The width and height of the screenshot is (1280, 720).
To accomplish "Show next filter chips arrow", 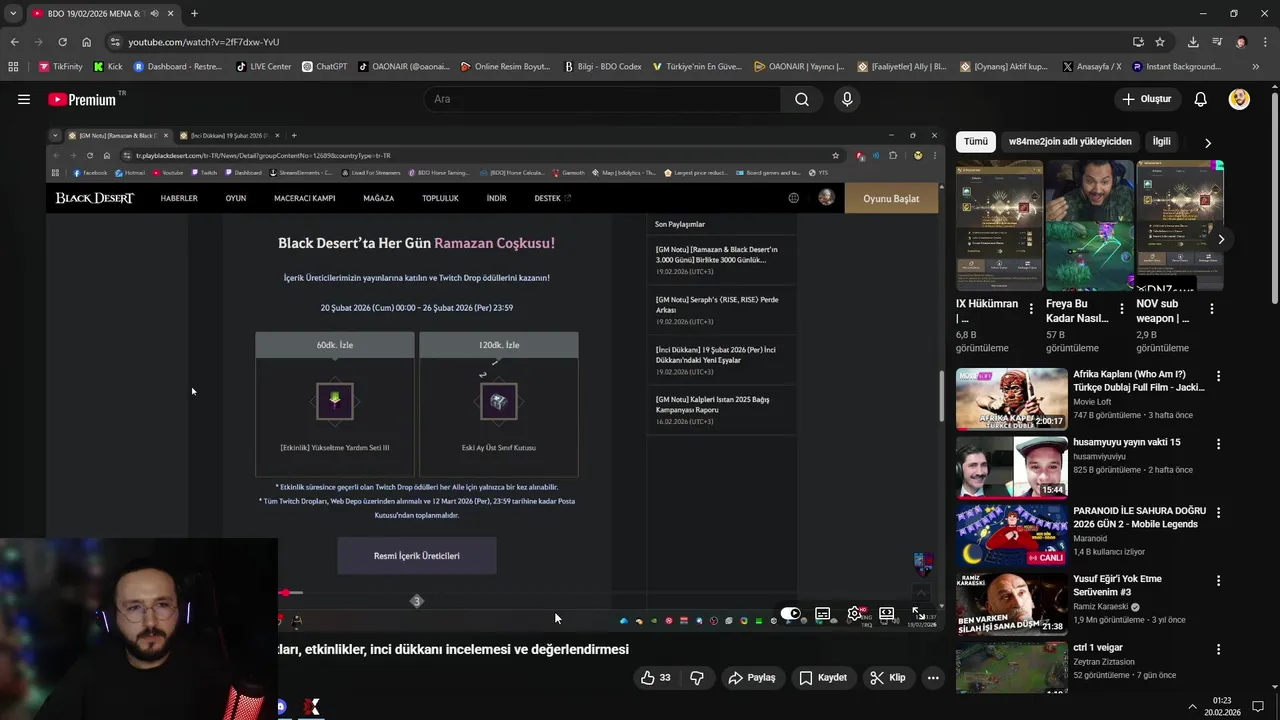I will point(1208,142).
